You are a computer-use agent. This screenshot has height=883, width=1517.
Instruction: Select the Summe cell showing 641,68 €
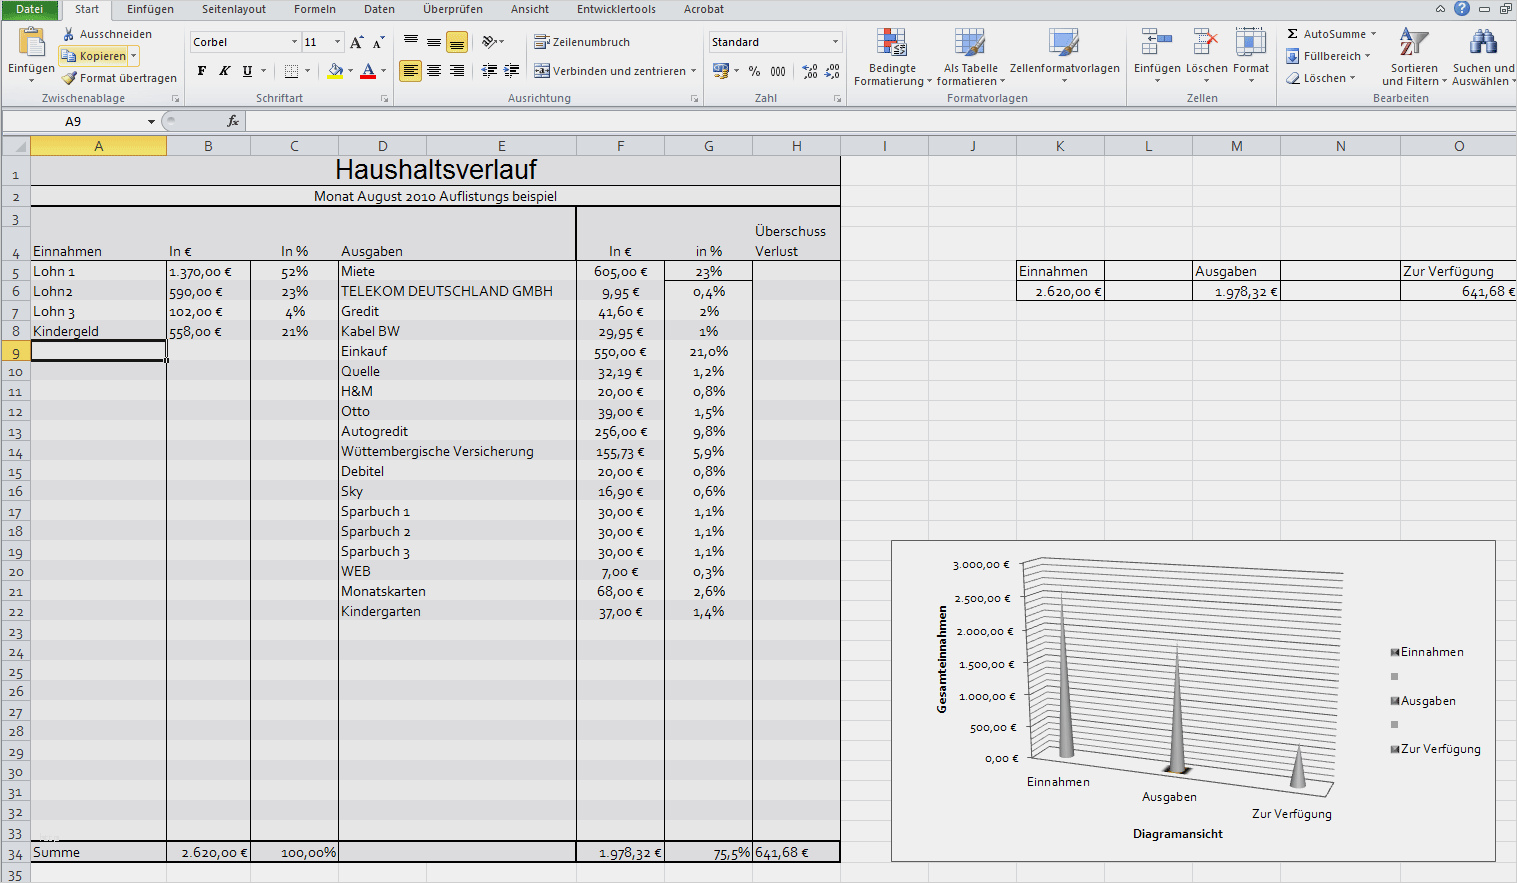(796, 853)
